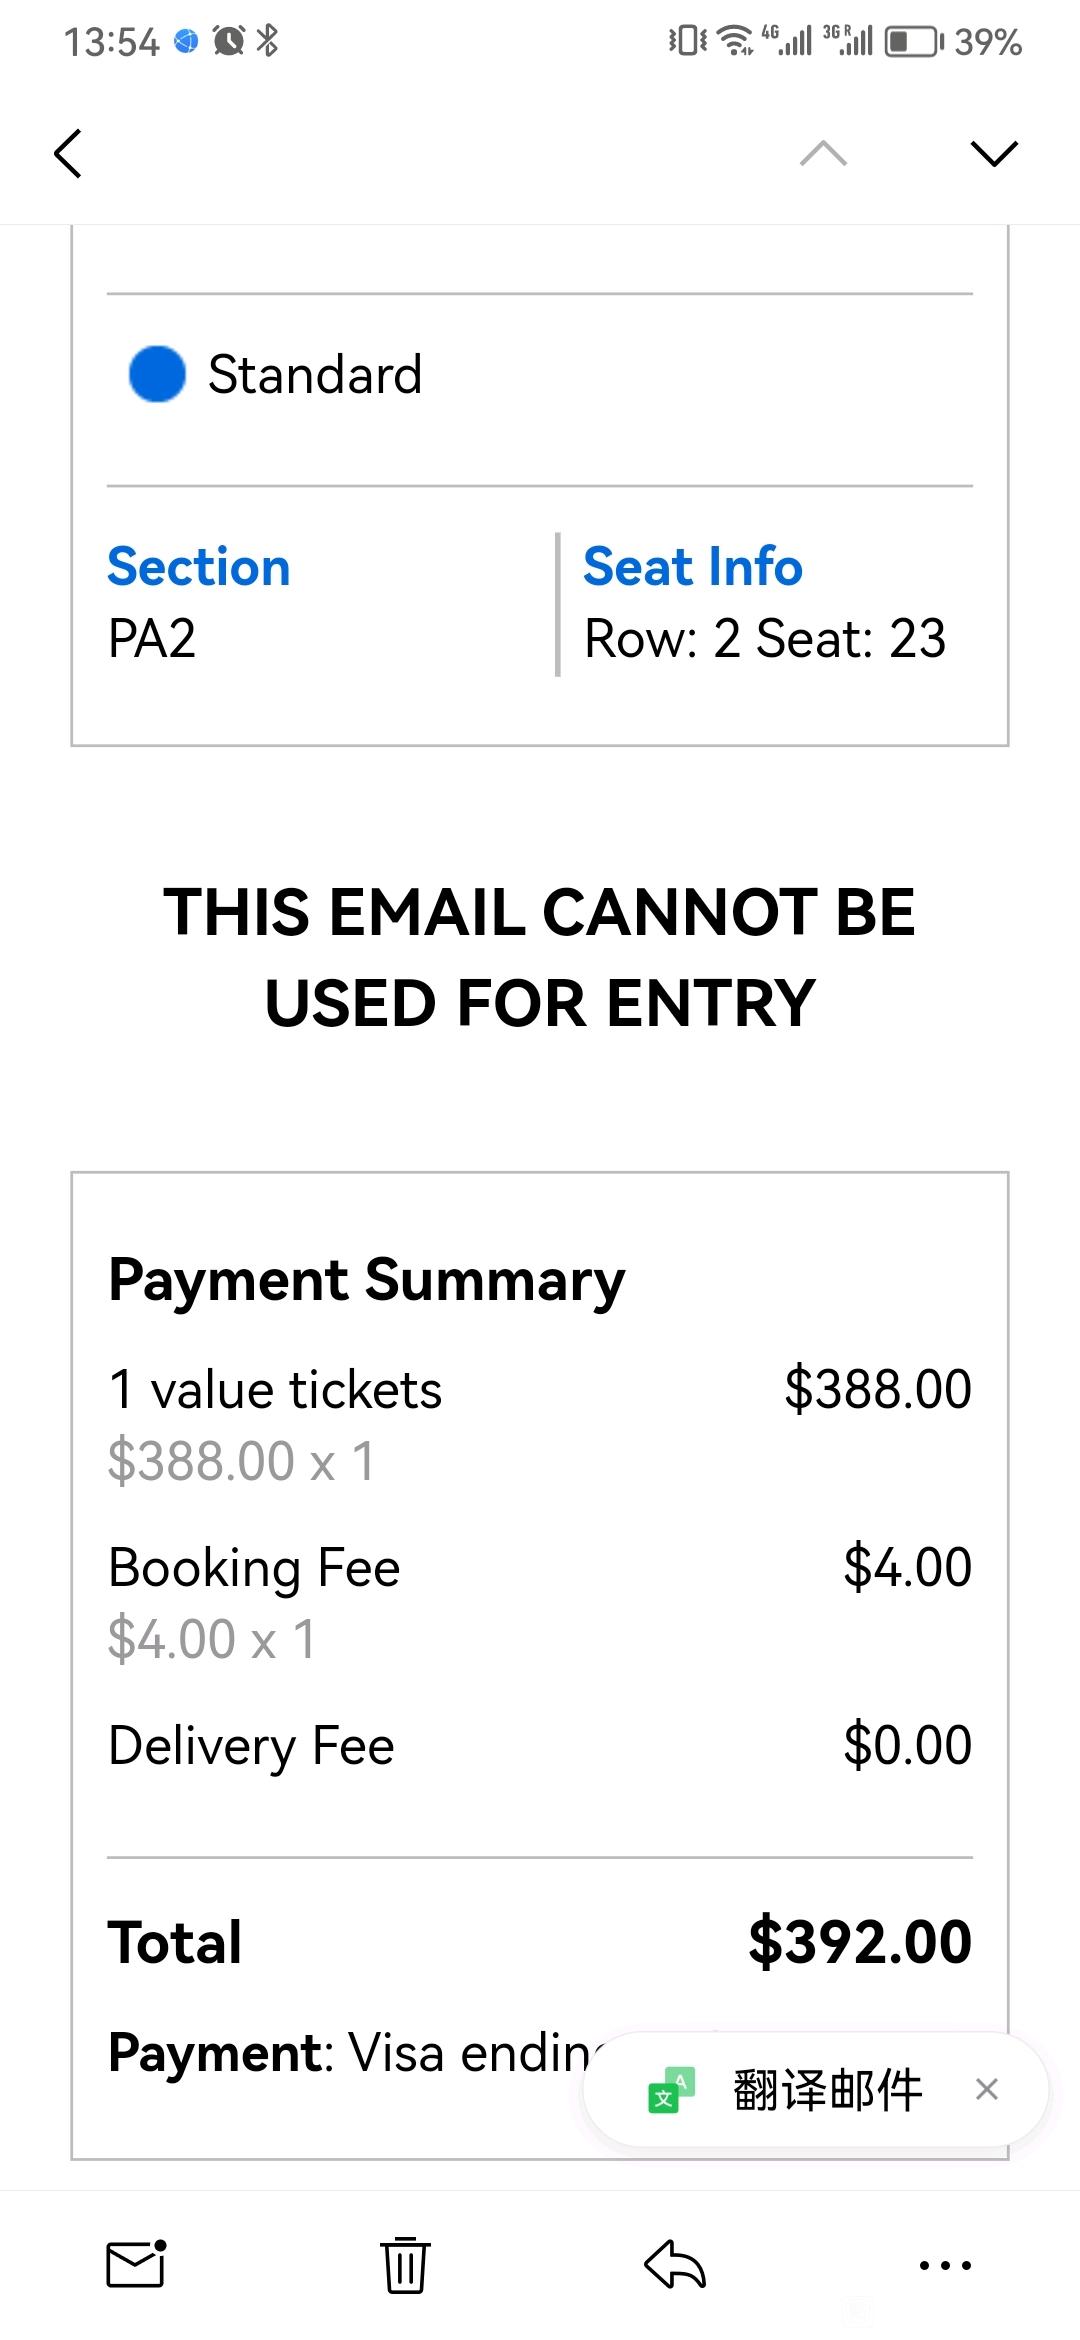This screenshot has width=1080, height=2340.
Task: Tap the Wi-Fi signal icon
Action: point(736,41)
